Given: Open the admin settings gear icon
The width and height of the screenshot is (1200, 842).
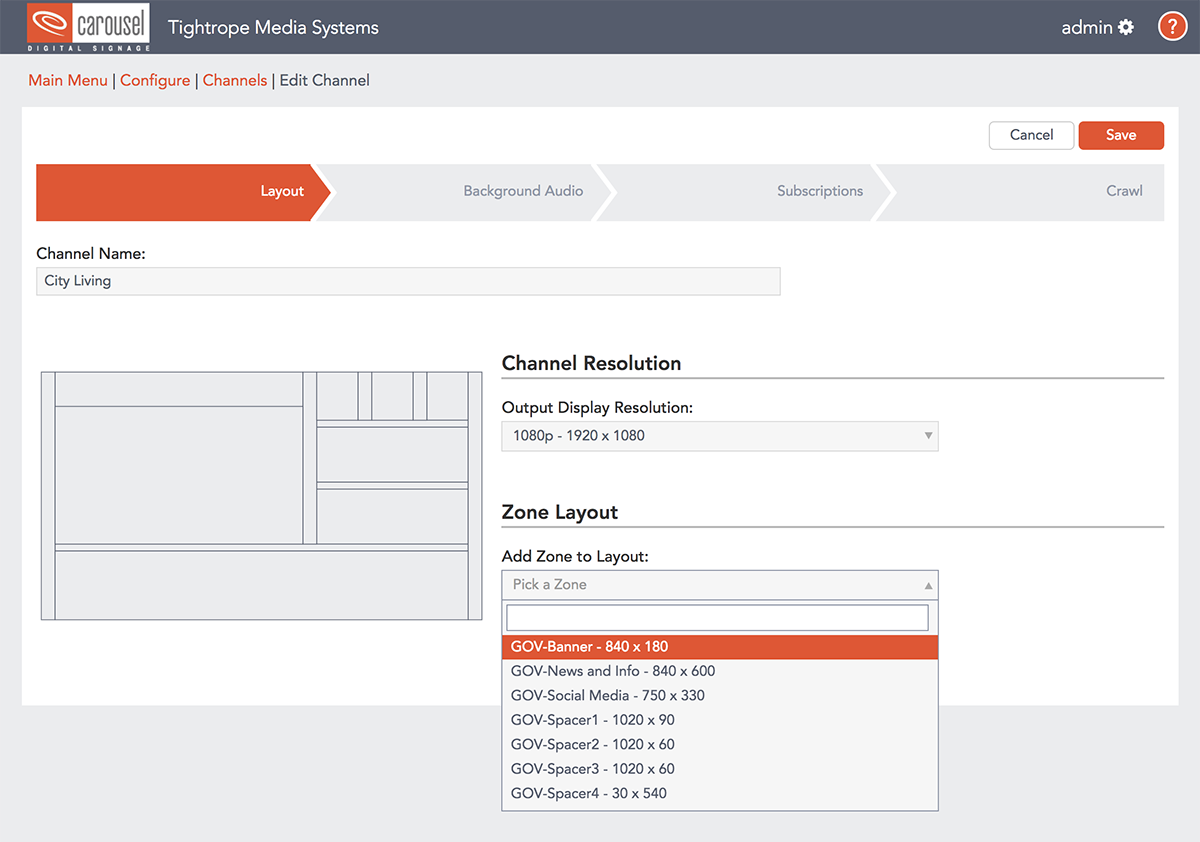Looking at the screenshot, I should click(1126, 27).
